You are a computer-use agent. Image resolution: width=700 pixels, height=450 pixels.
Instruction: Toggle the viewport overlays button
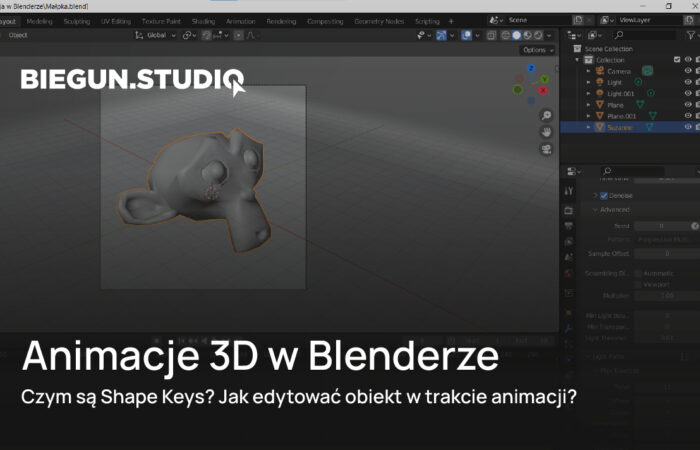coord(467,35)
